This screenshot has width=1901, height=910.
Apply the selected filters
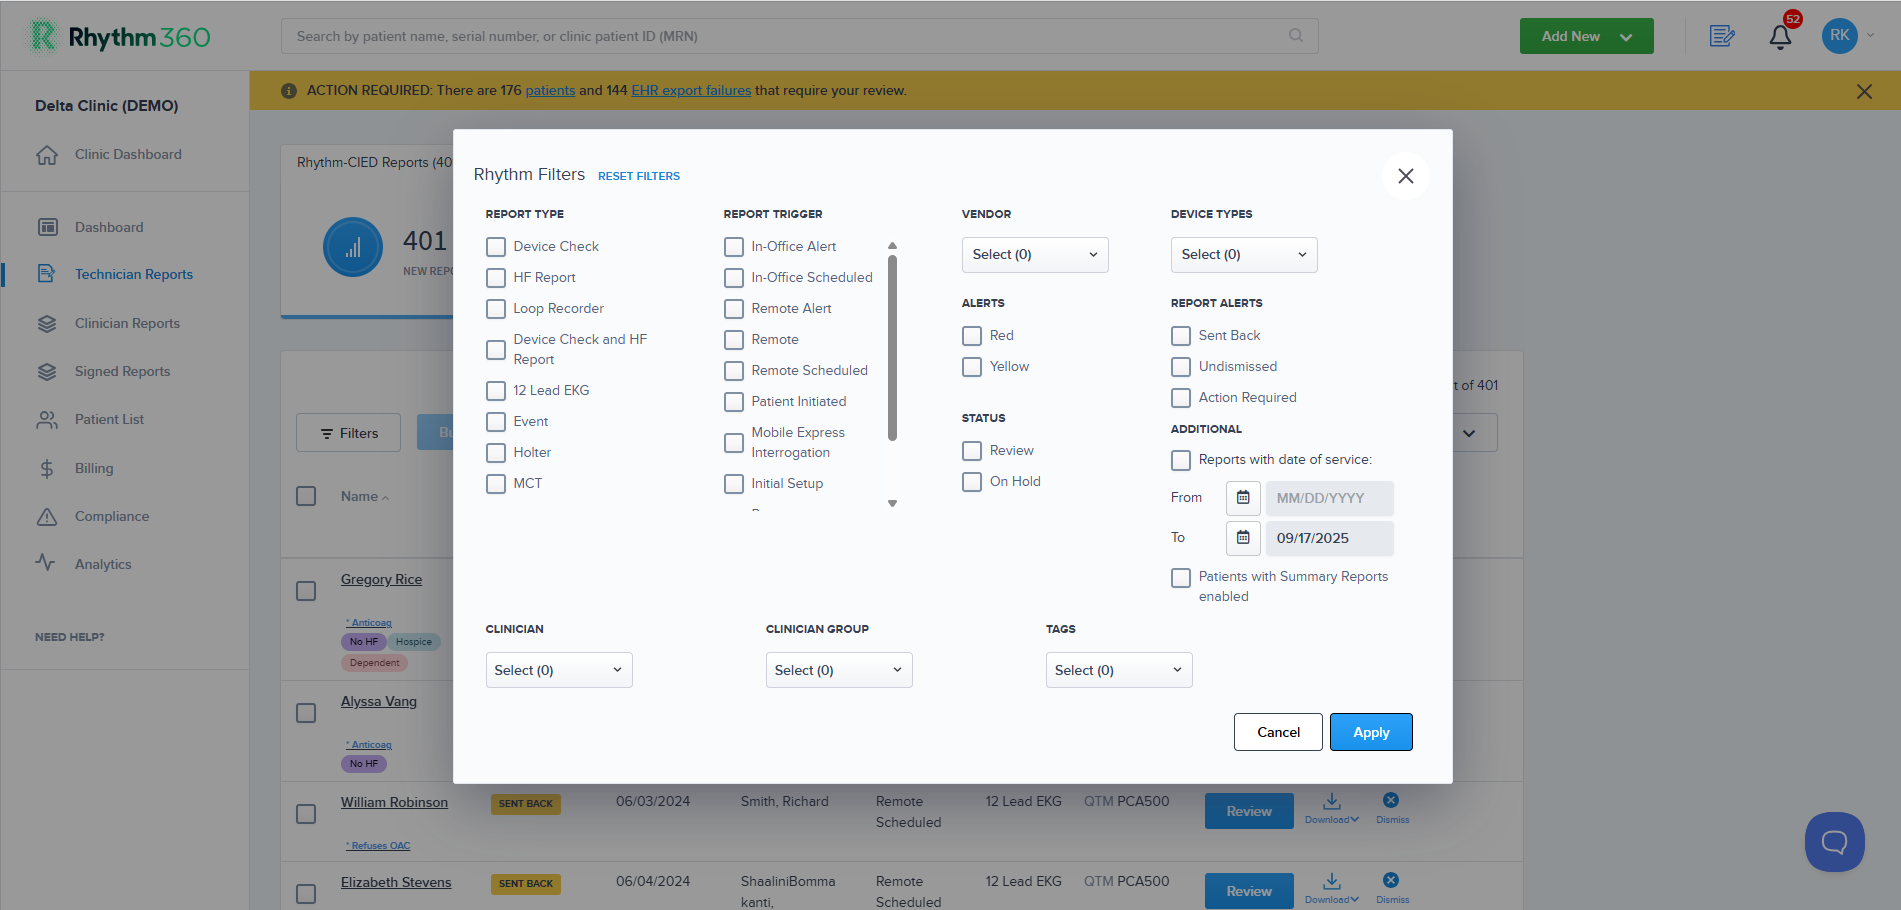(1371, 732)
